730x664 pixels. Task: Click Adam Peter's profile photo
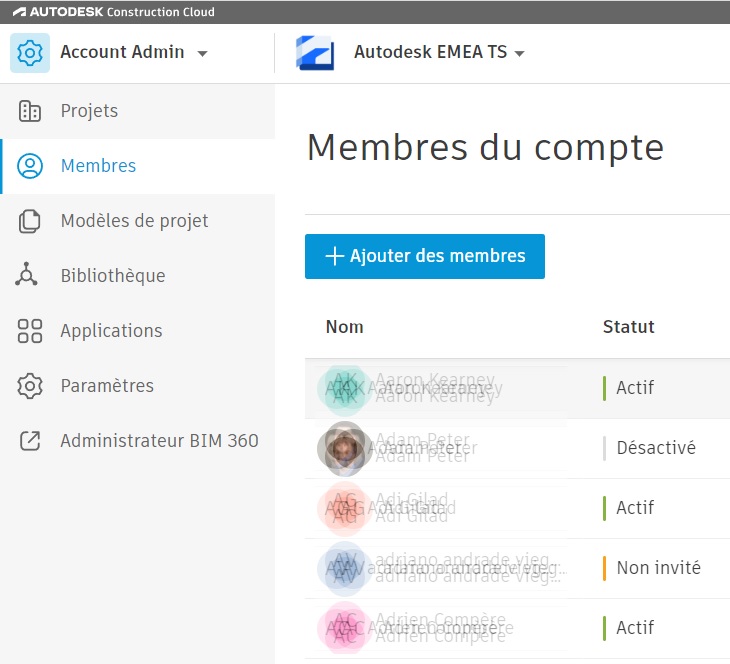pyautogui.click(x=345, y=448)
